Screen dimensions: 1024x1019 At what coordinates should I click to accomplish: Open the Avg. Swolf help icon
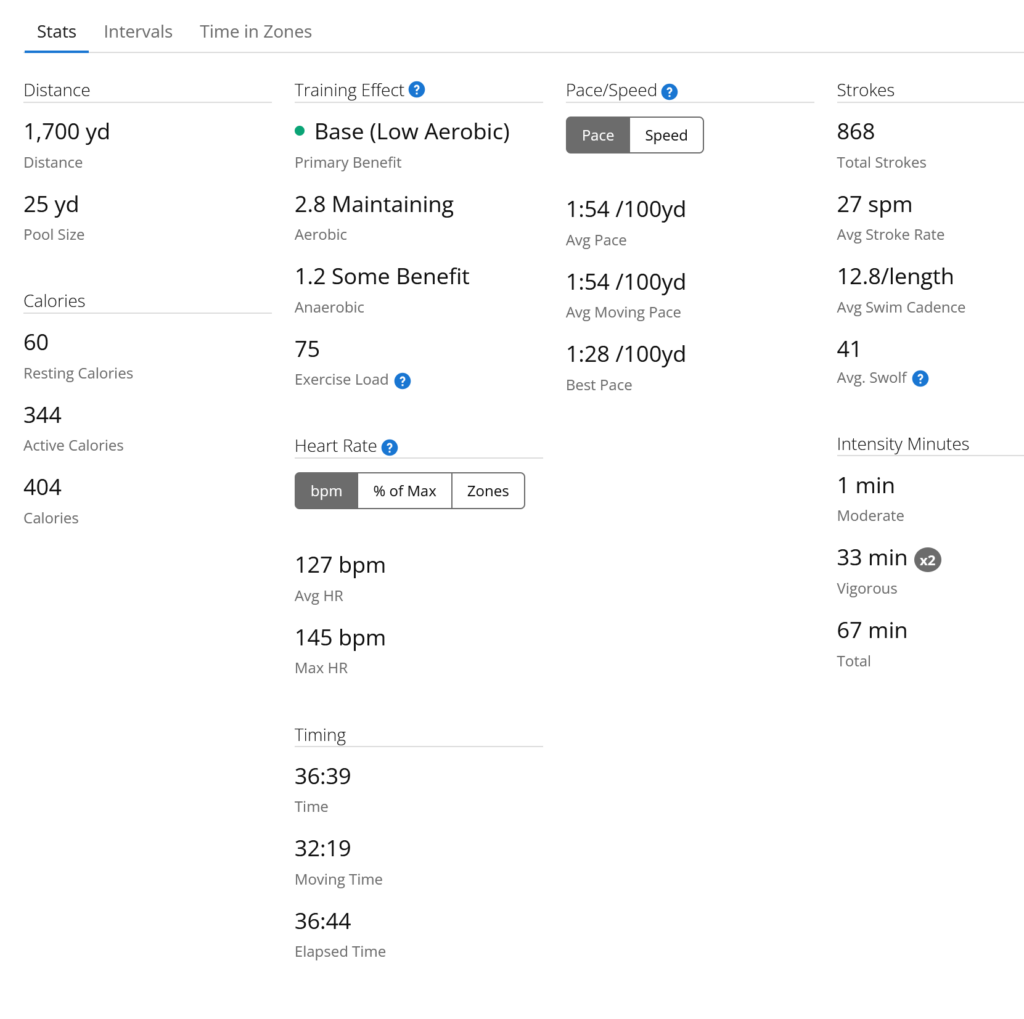click(921, 378)
